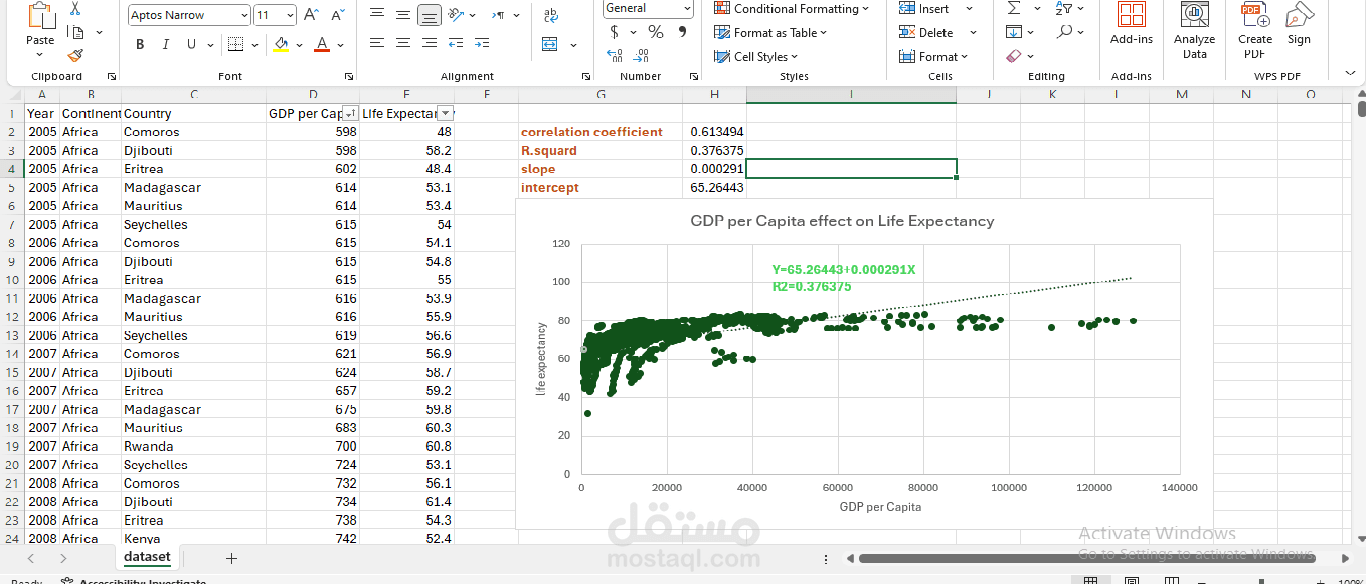This screenshot has width=1369, height=584.
Task: Select the dataset sheet tab
Action: coord(147,557)
